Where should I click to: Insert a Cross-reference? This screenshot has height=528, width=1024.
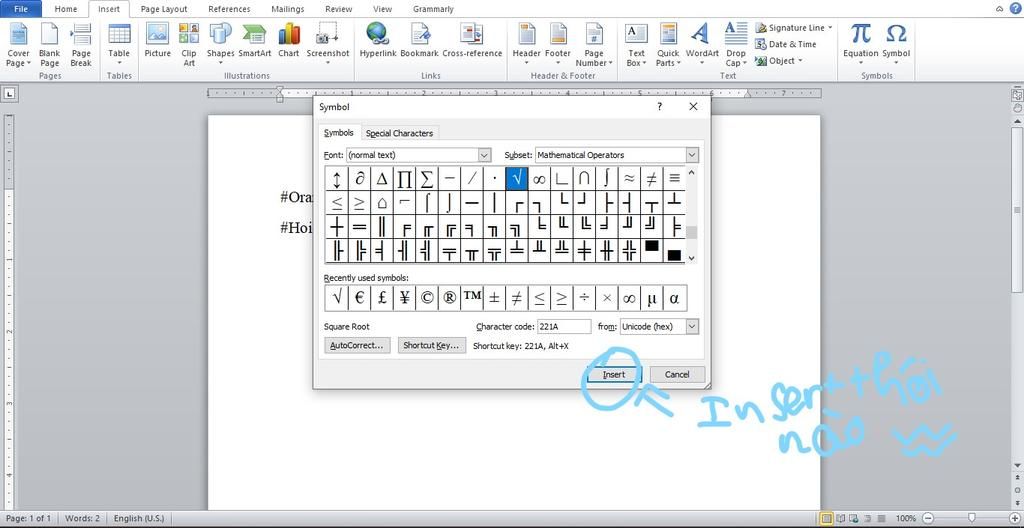tap(472, 41)
